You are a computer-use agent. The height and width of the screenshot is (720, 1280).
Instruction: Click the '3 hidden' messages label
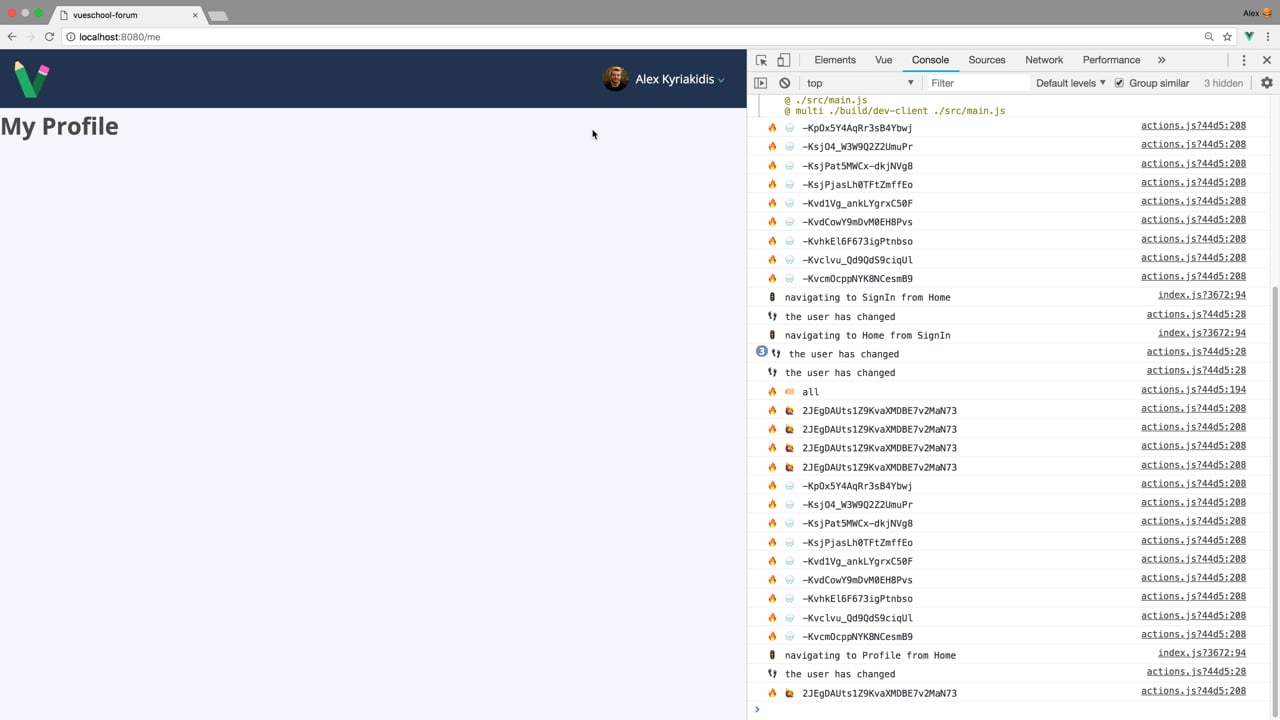click(1223, 83)
